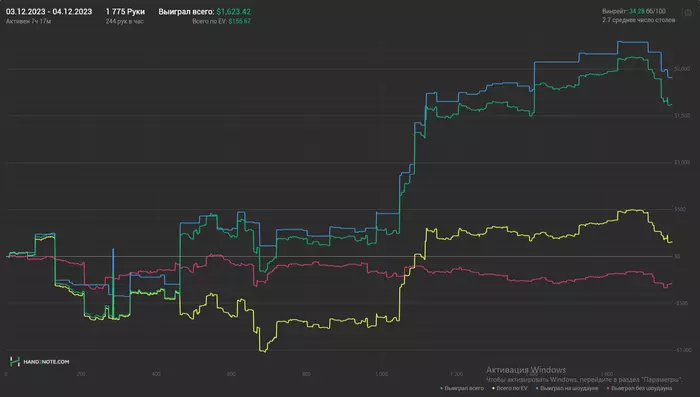Click the HAND2NOTE.COM link text

click(46, 362)
